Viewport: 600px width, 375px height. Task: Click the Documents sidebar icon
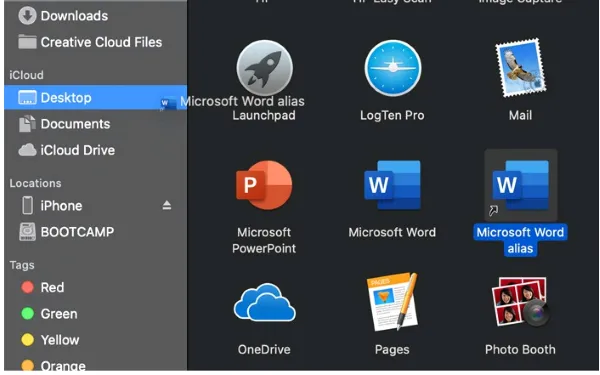[x=27, y=124]
